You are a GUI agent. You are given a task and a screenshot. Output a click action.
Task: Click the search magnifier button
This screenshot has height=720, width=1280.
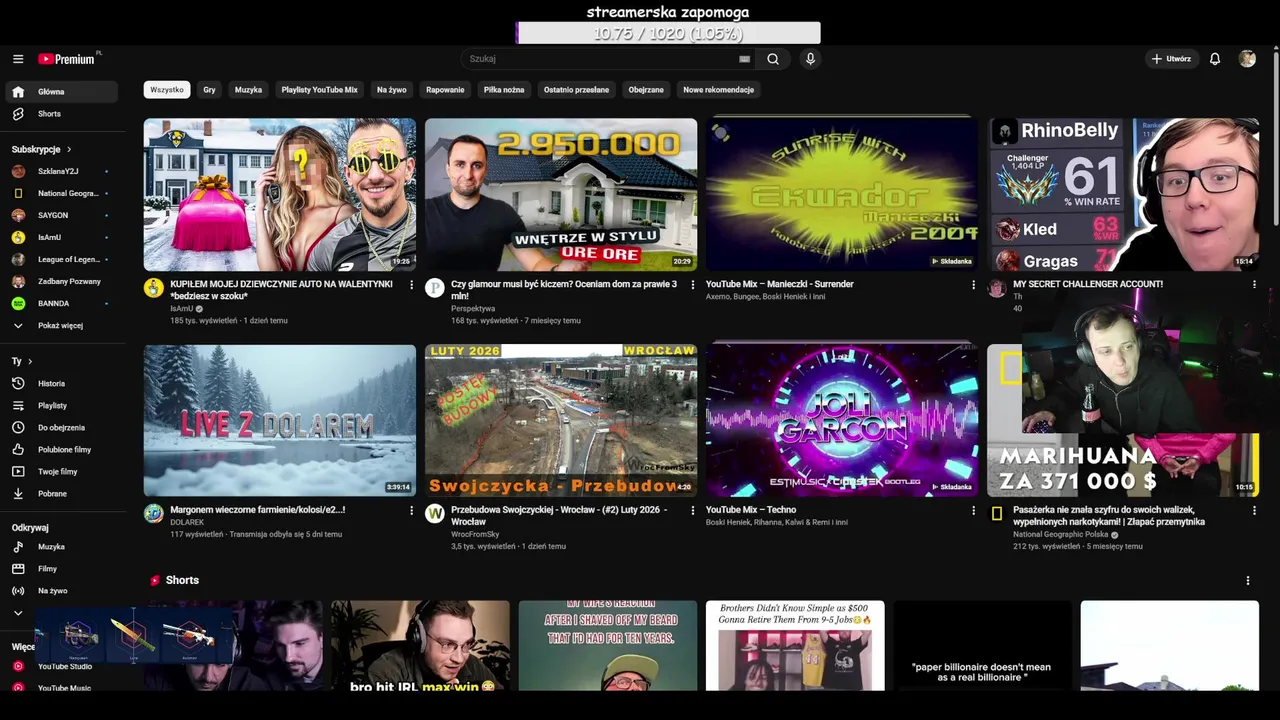[773, 59]
